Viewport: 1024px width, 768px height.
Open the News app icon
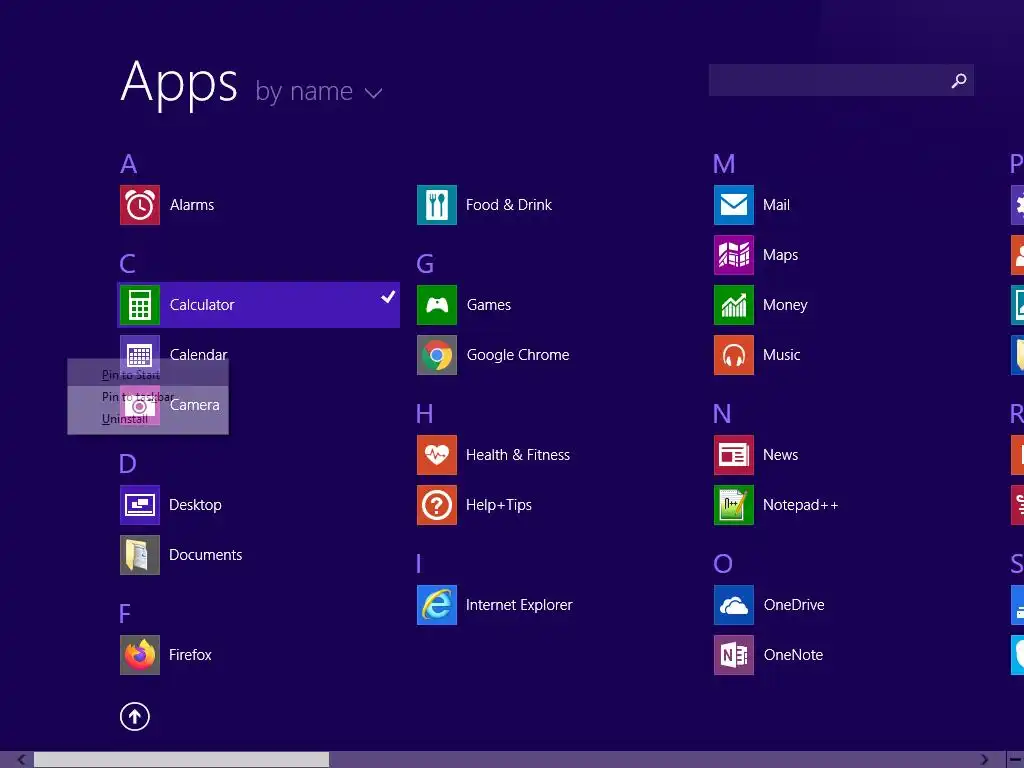(734, 455)
